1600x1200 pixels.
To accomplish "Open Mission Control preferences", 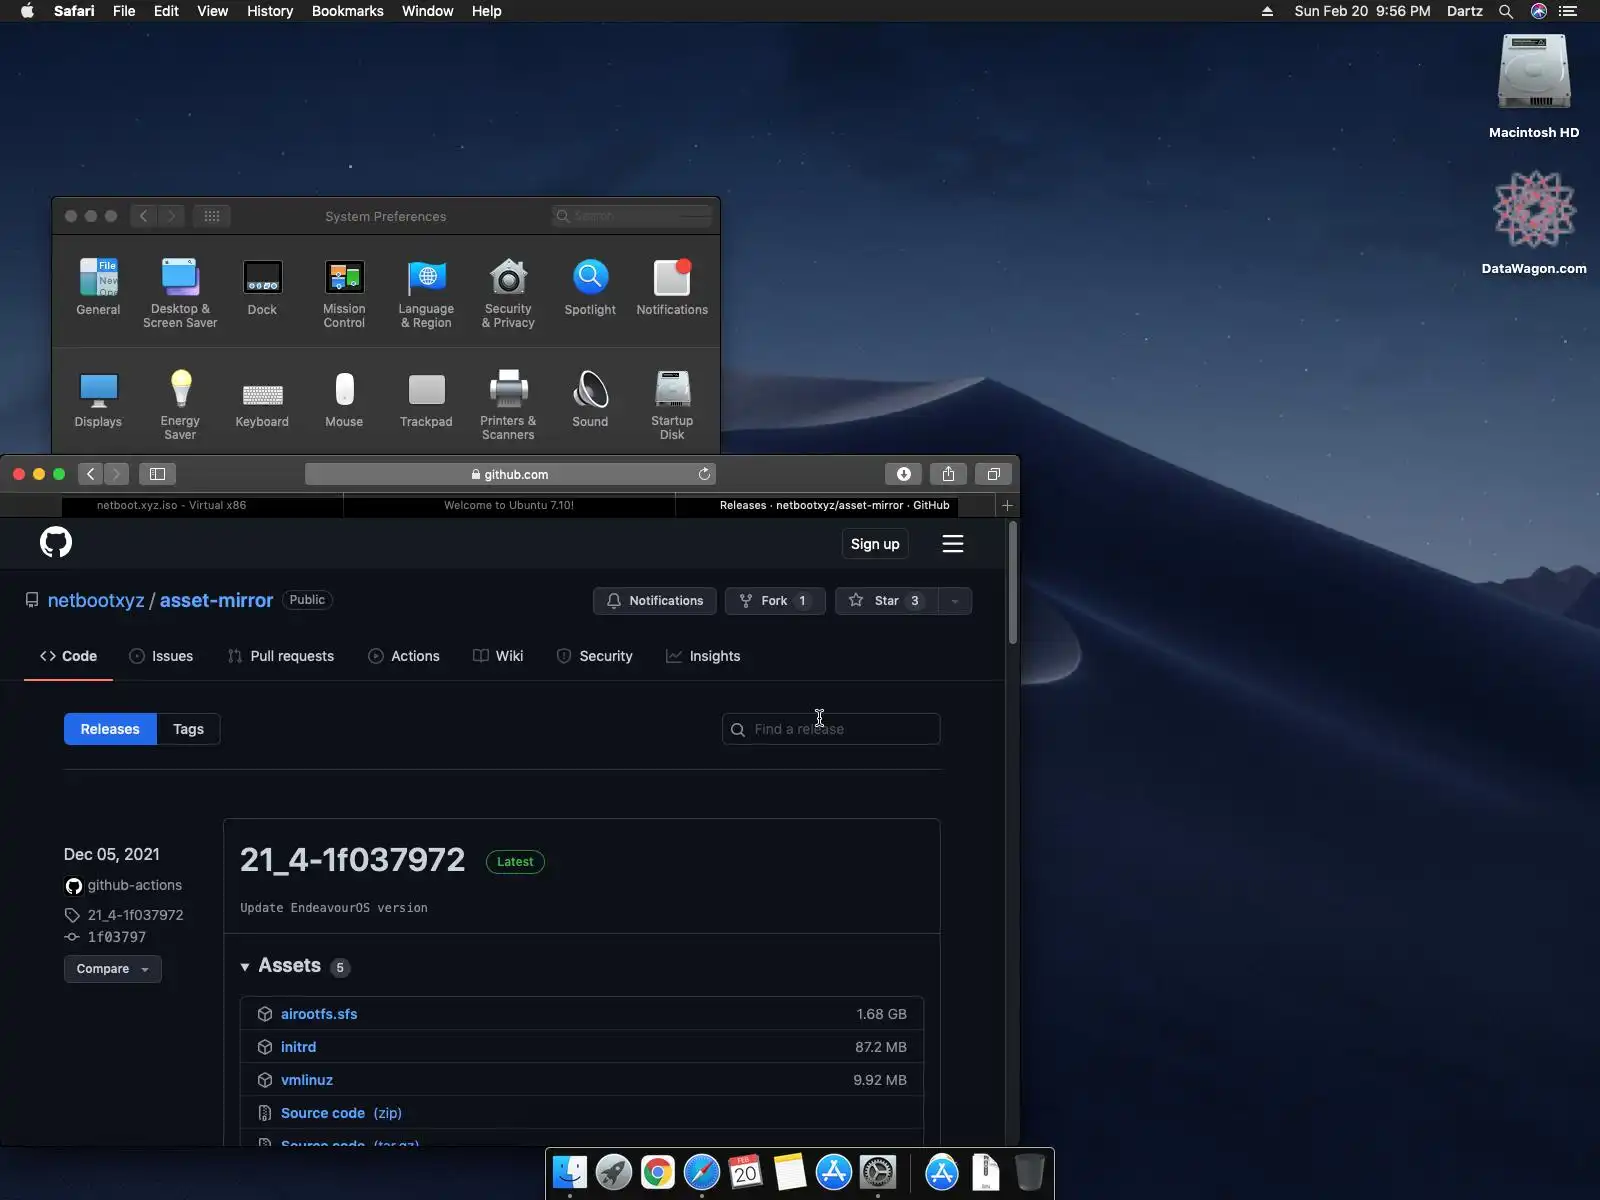I will click(344, 293).
